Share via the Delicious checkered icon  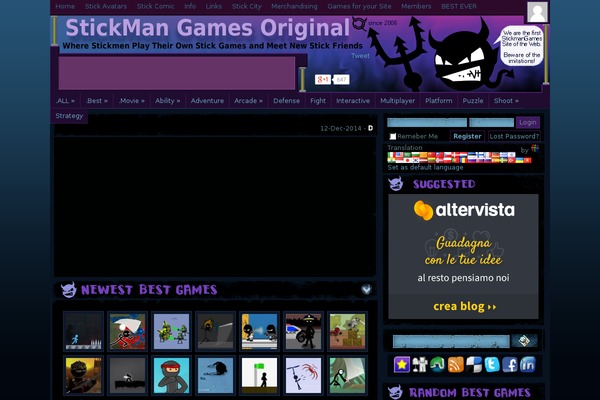tap(474, 364)
